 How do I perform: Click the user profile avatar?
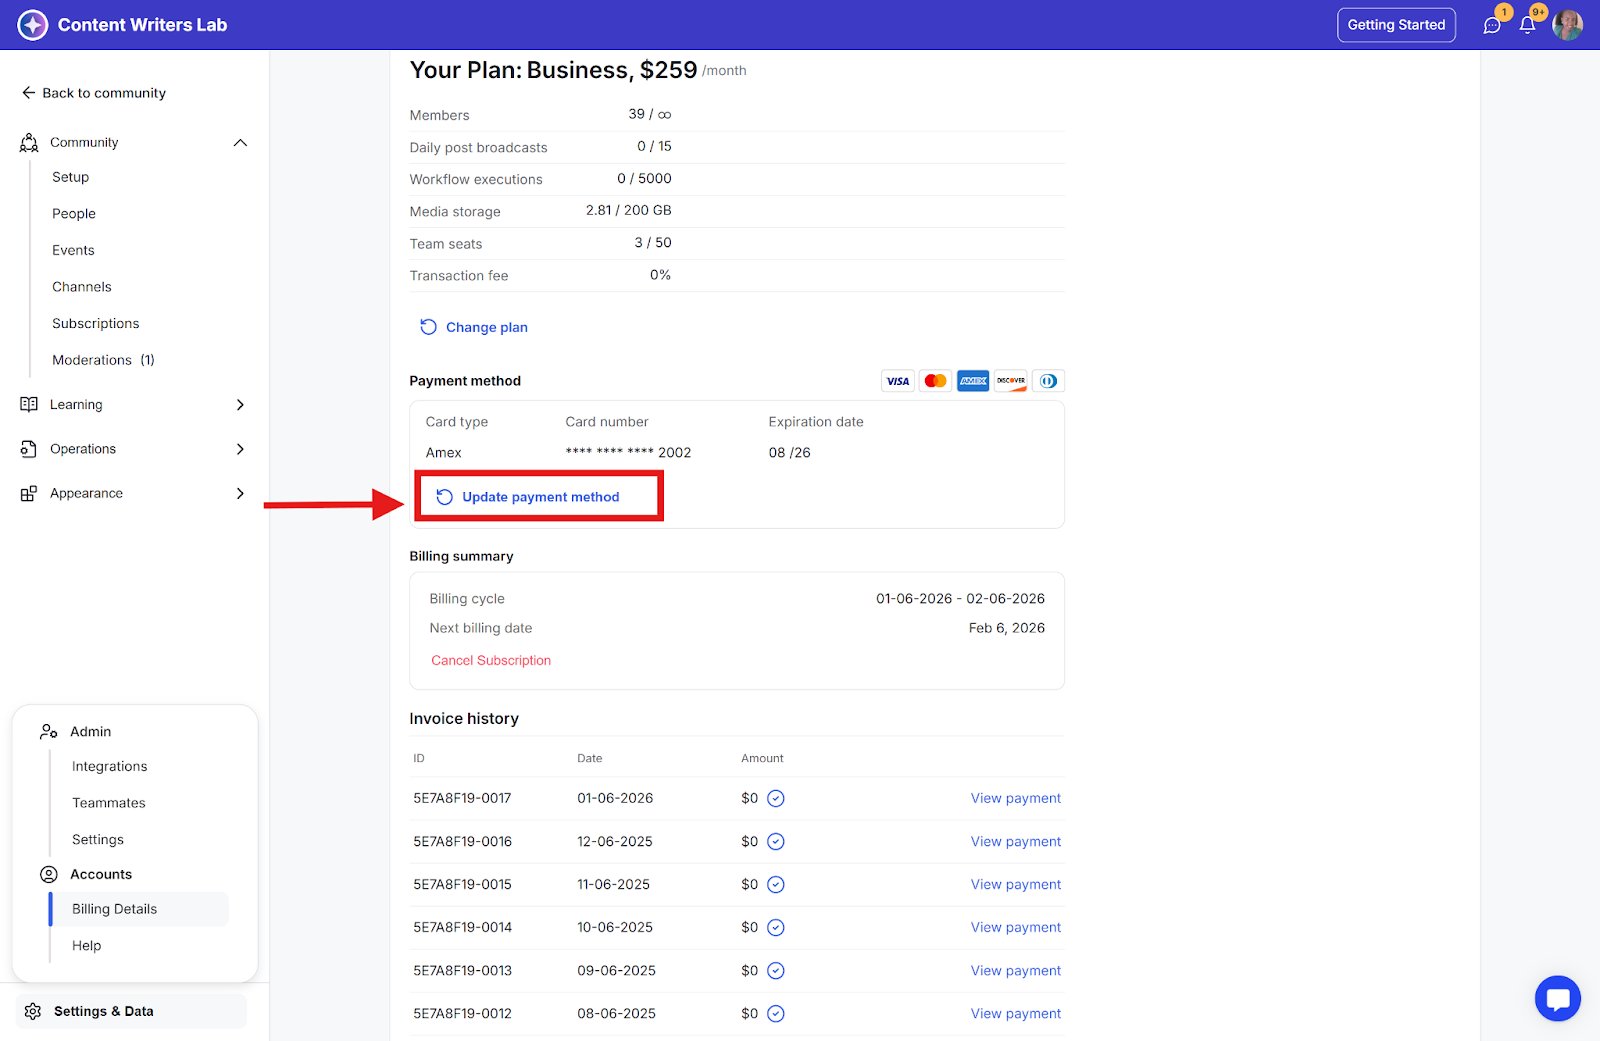pos(1567,25)
